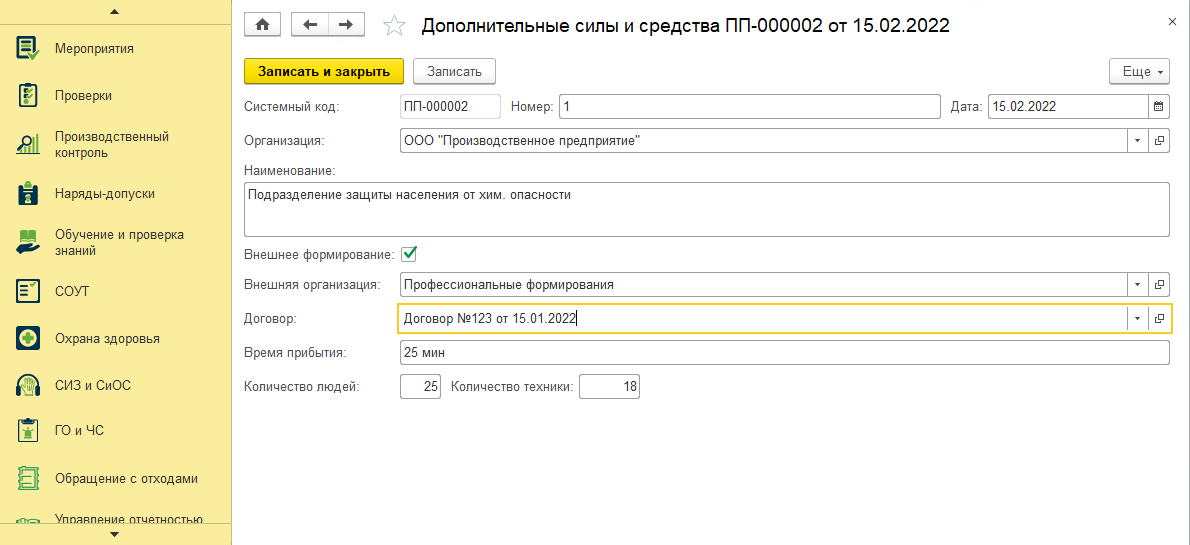Click the Дата input field

(x=1068, y=107)
